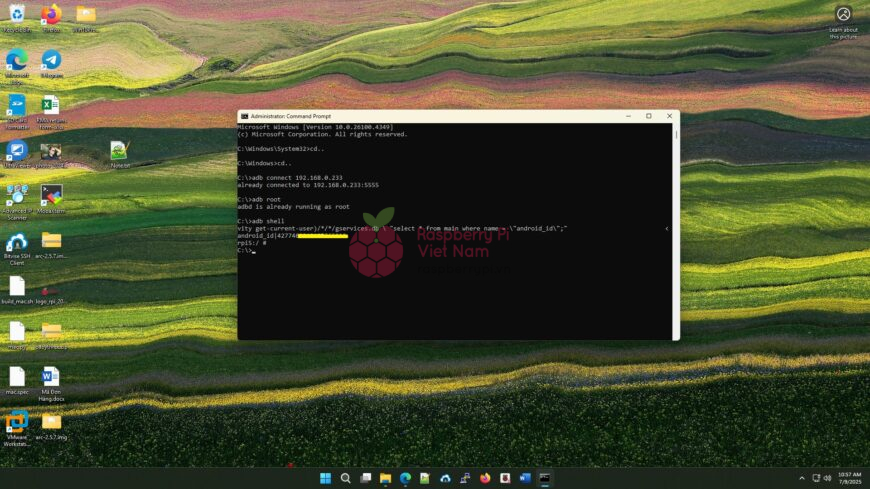The width and height of the screenshot is (870, 489).
Task: Click the 'Learn about this picture' icon
Action: point(843,14)
